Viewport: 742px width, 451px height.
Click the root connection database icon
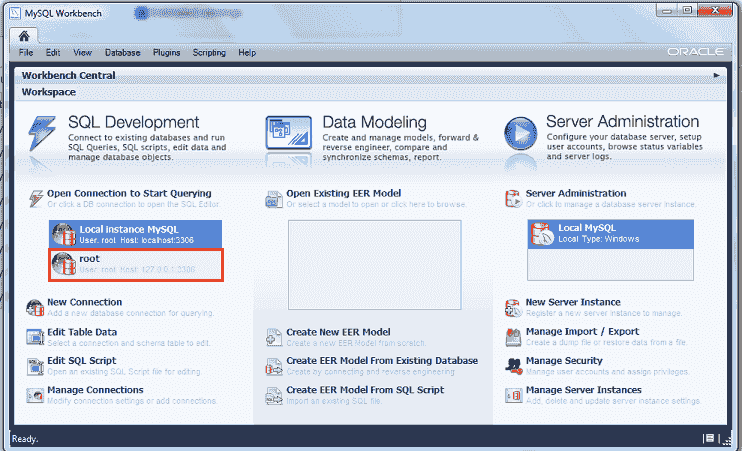pyautogui.click(x=64, y=264)
